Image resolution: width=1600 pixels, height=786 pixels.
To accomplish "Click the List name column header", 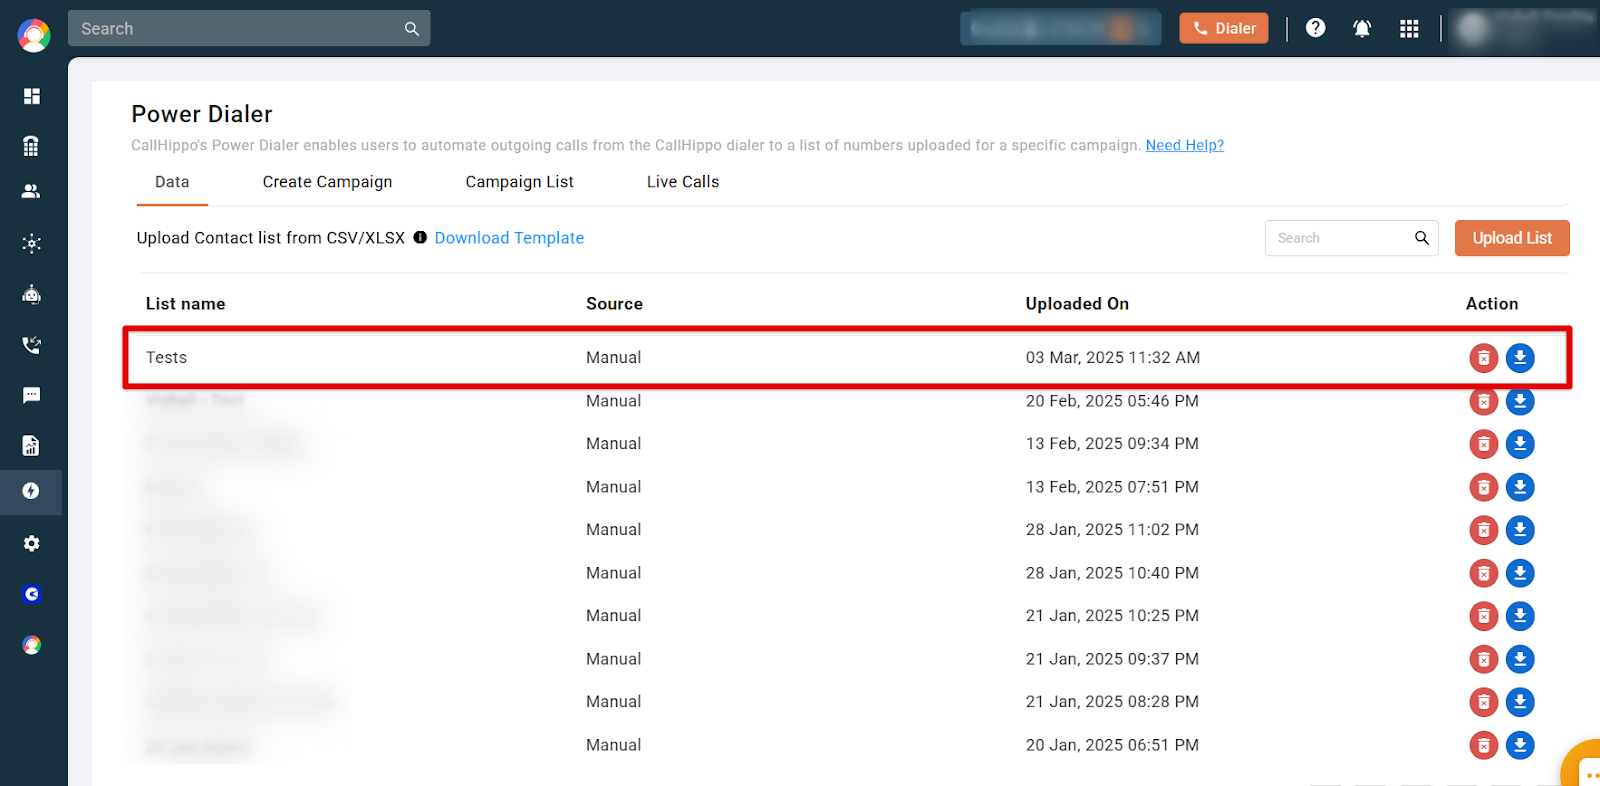I will pos(185,304).
